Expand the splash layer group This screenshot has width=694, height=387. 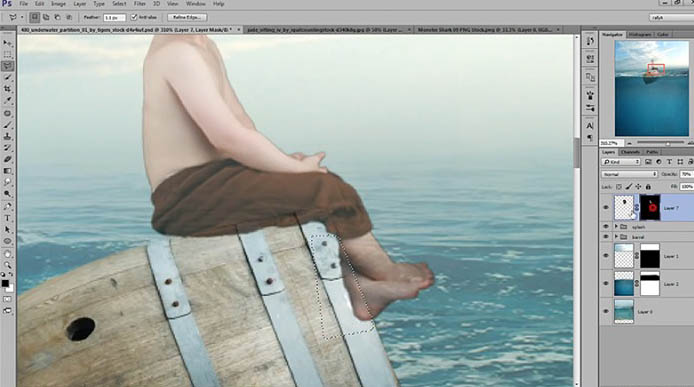pos(616,227)
